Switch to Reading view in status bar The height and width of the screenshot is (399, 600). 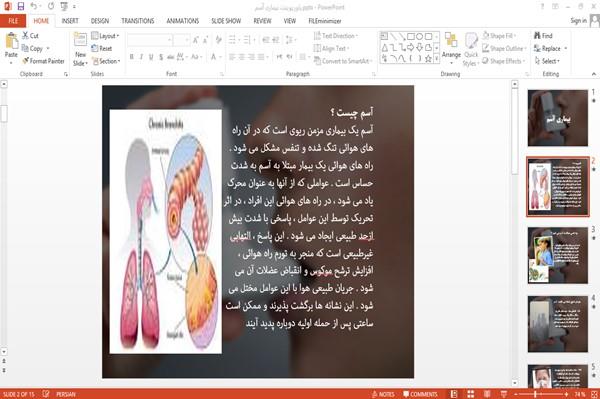click(487, 394)
